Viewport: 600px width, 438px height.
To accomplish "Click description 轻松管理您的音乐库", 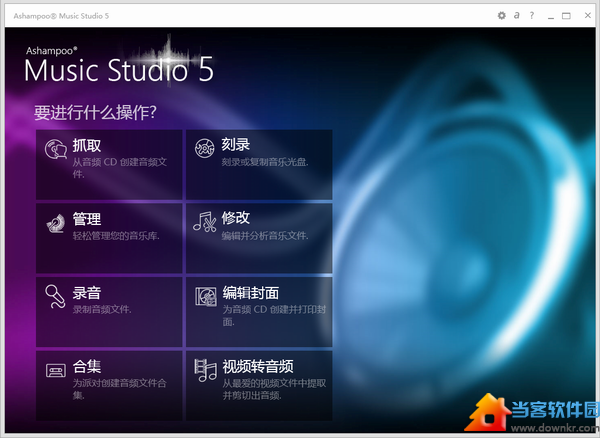I will point(116,236).
